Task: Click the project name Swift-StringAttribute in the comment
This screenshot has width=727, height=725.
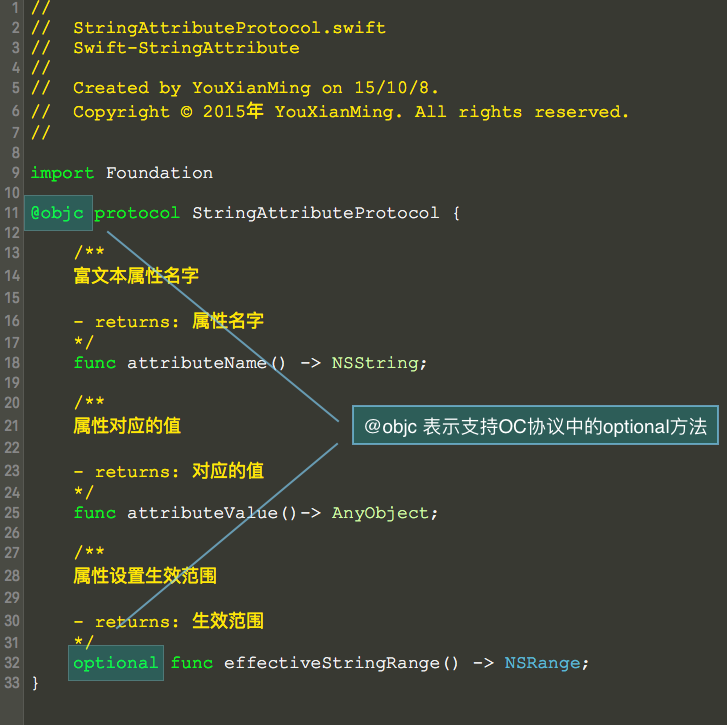Action: (x=186, y=48)
